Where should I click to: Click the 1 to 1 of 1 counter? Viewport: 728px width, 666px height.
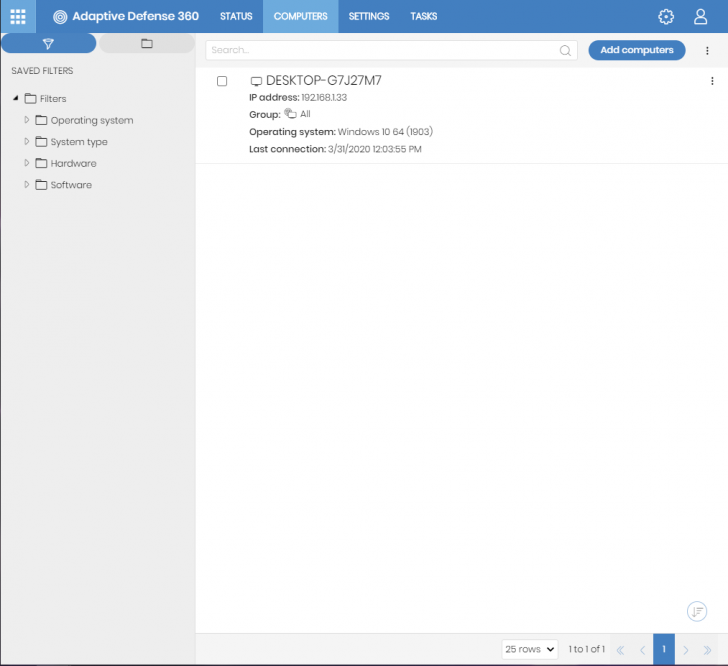[587, 649]
